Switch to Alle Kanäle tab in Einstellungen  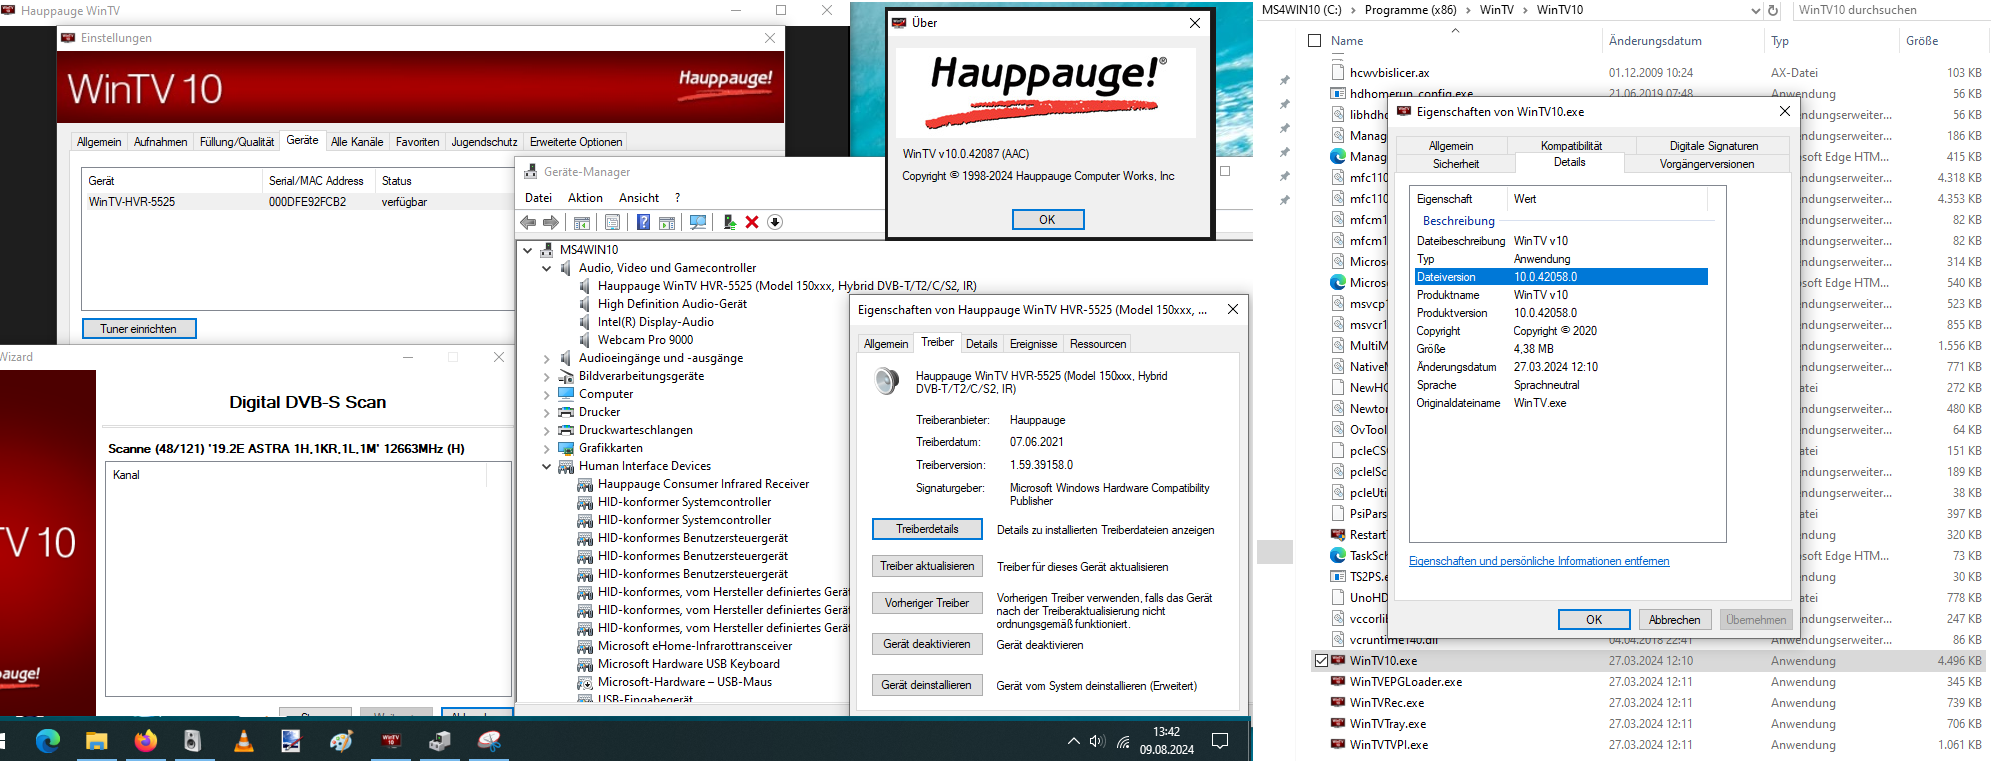[357, 142]
